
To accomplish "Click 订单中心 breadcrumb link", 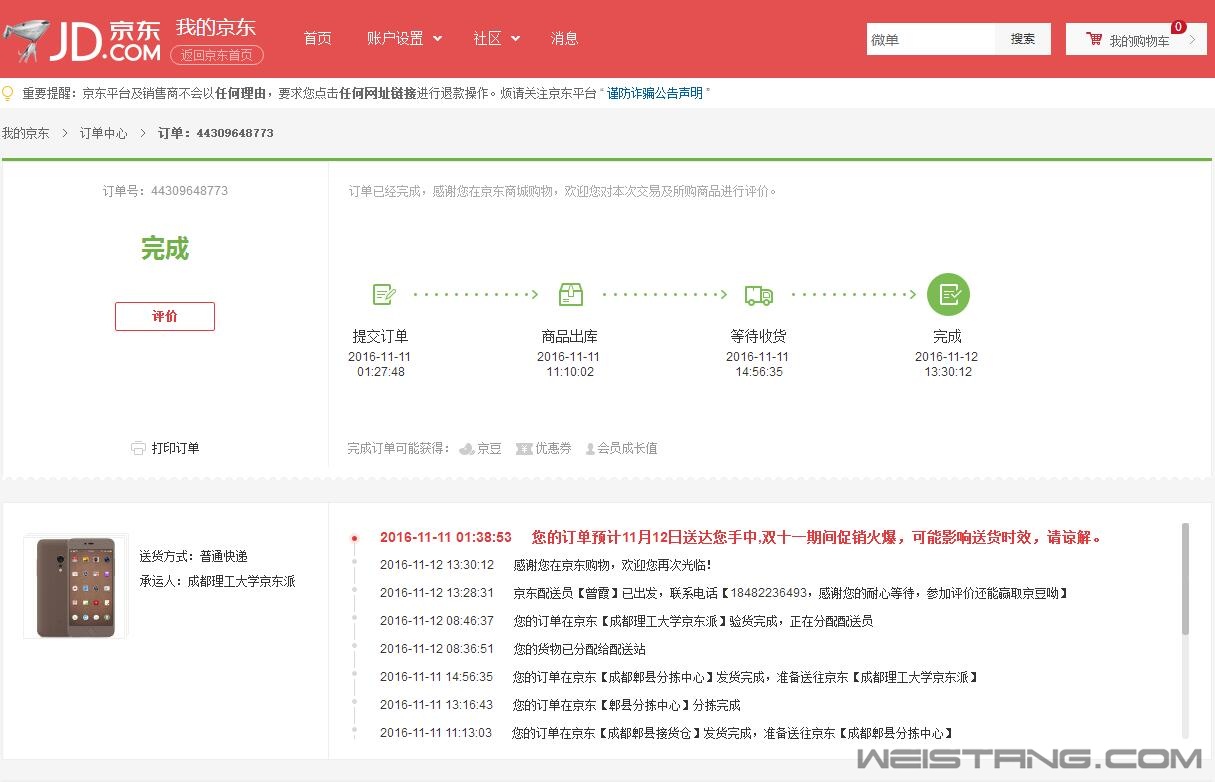I will (104, 133).
